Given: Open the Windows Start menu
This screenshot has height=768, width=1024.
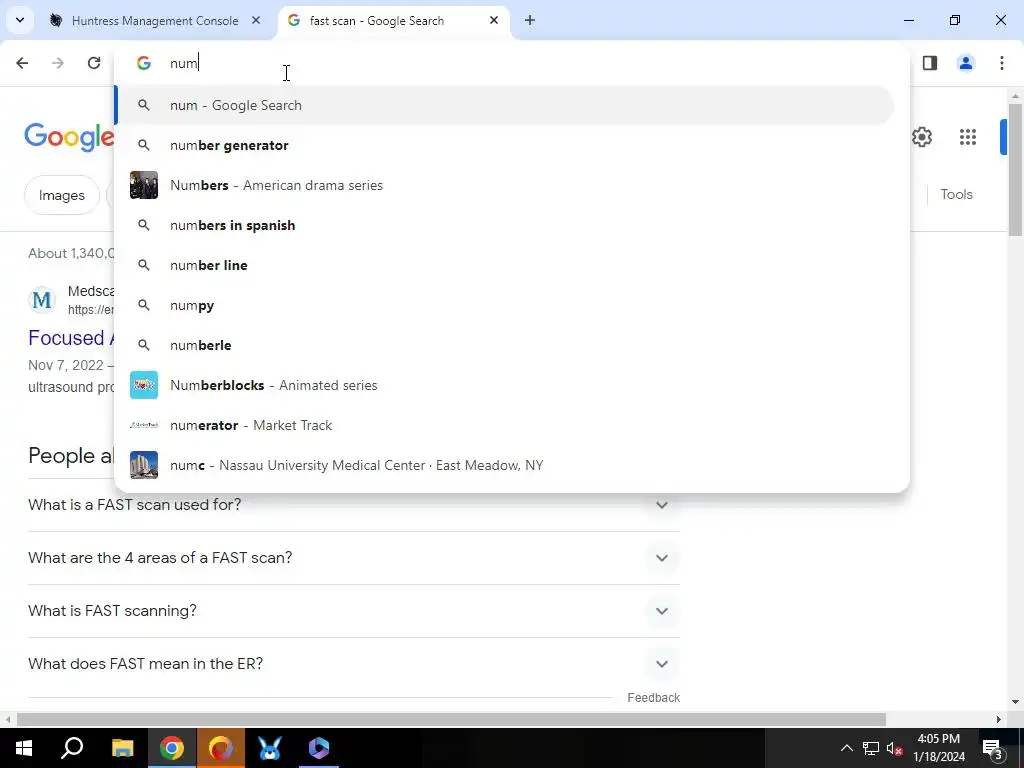Looking at the screenshot, I should tap(24, 748).
